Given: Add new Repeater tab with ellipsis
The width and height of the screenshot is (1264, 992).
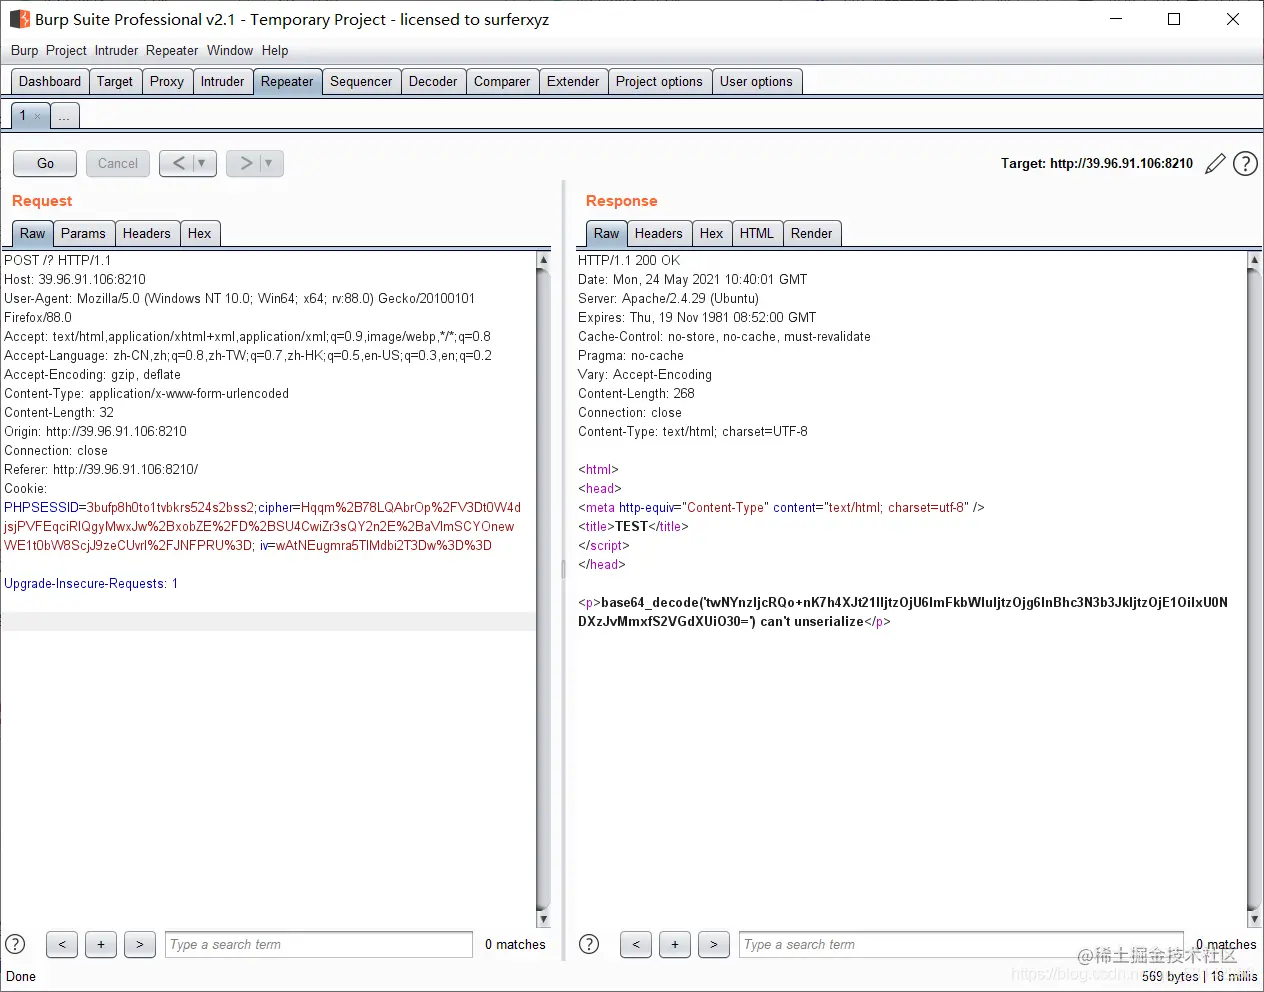Looking at the screenshot, I should (x=64, y=117).
